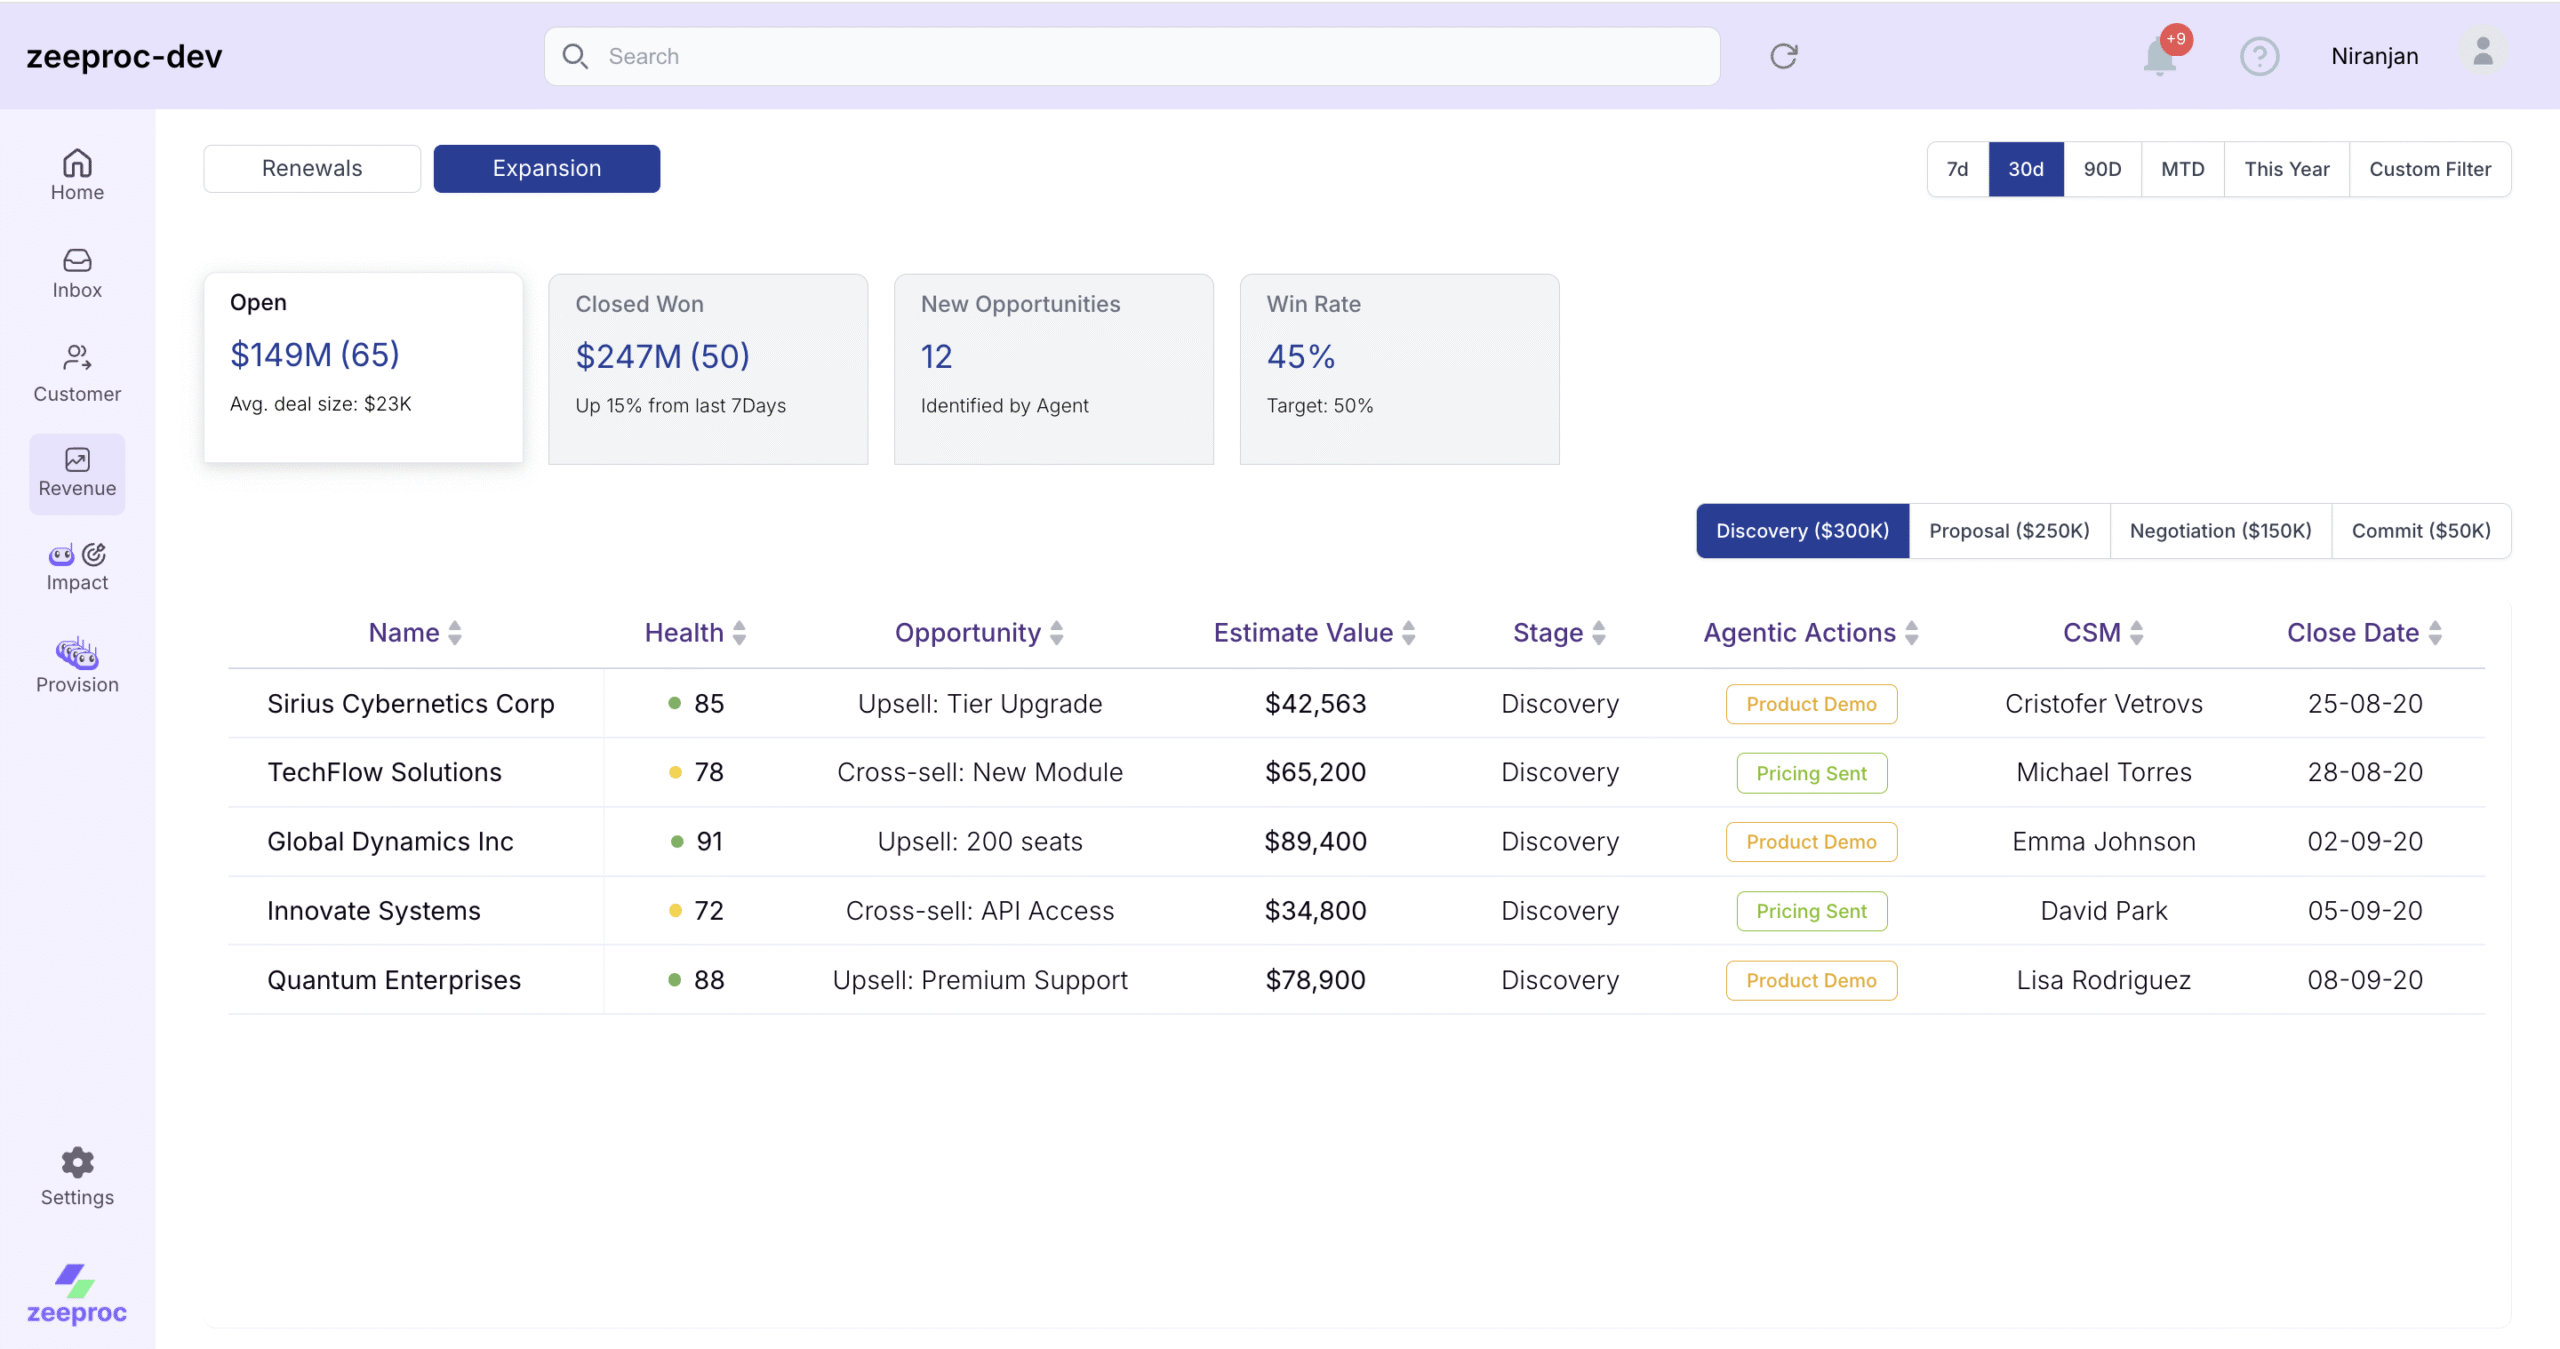Select the 7d time range toggle
The width and height of the screenshot is (2560, 1349).
click(1957, 169)
